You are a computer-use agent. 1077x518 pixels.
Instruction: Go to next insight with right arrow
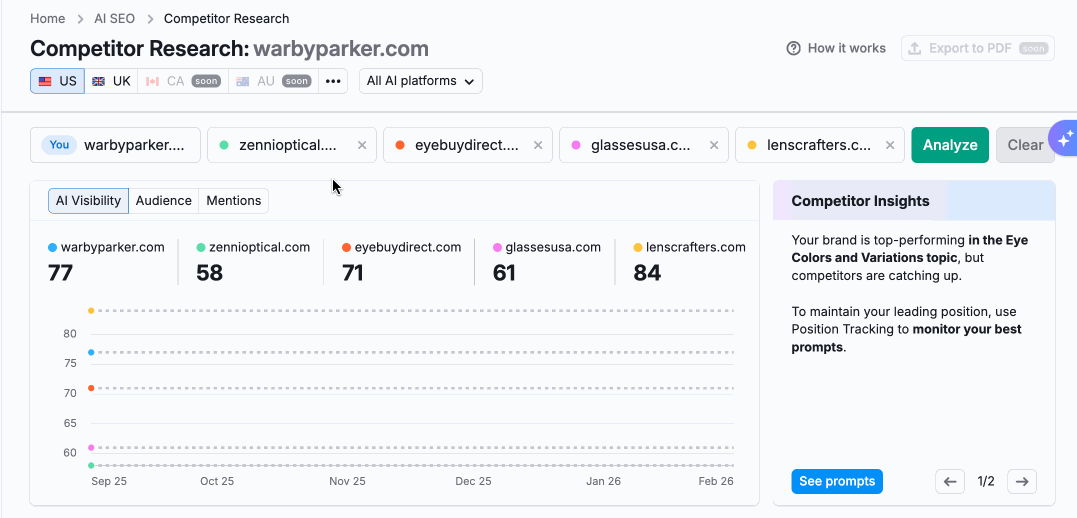coord(1021,481)
